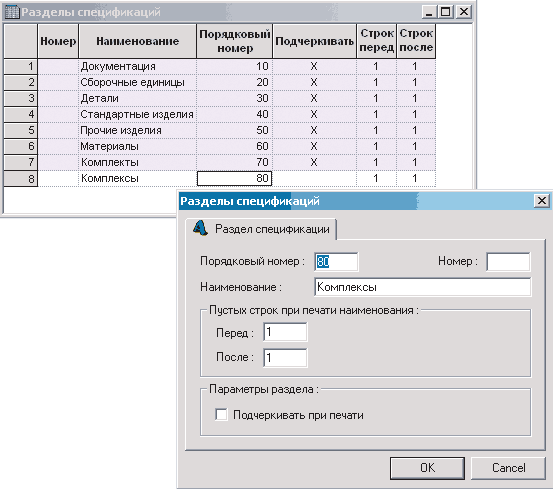Click the Комплекты cell

click(x=137, y=162)
